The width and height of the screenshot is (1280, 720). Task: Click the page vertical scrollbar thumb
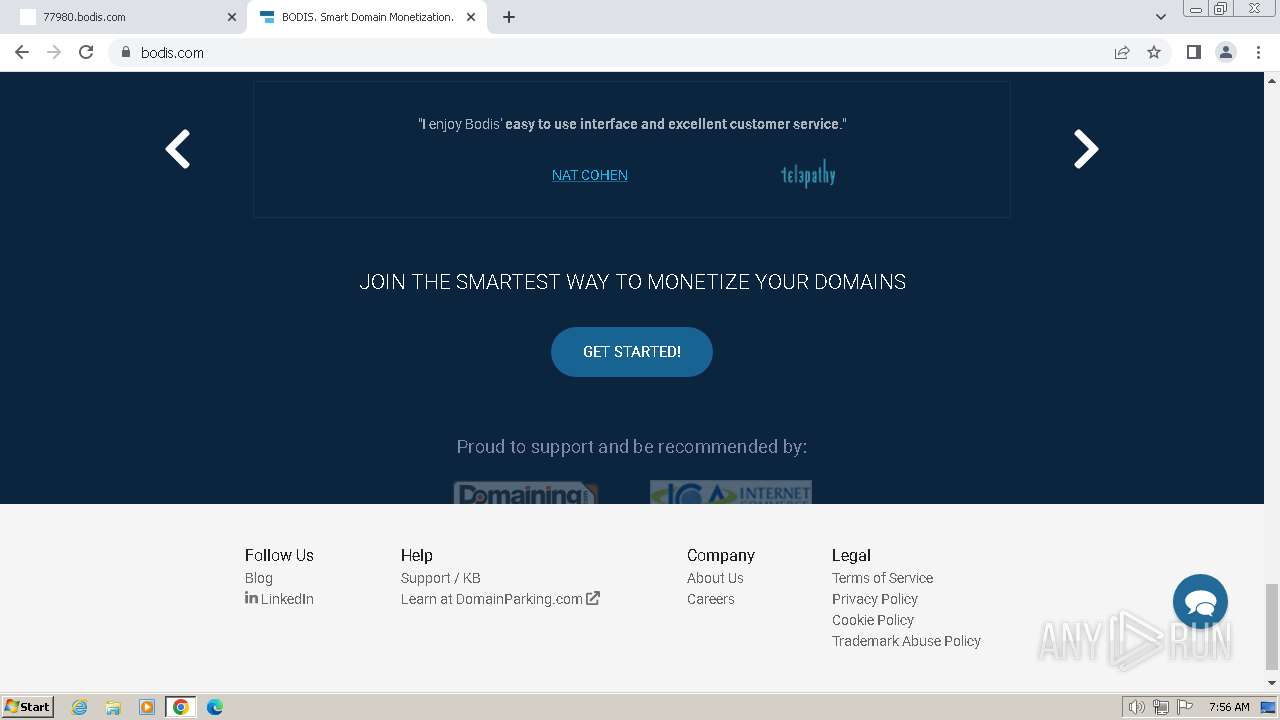pos(1272,626)
